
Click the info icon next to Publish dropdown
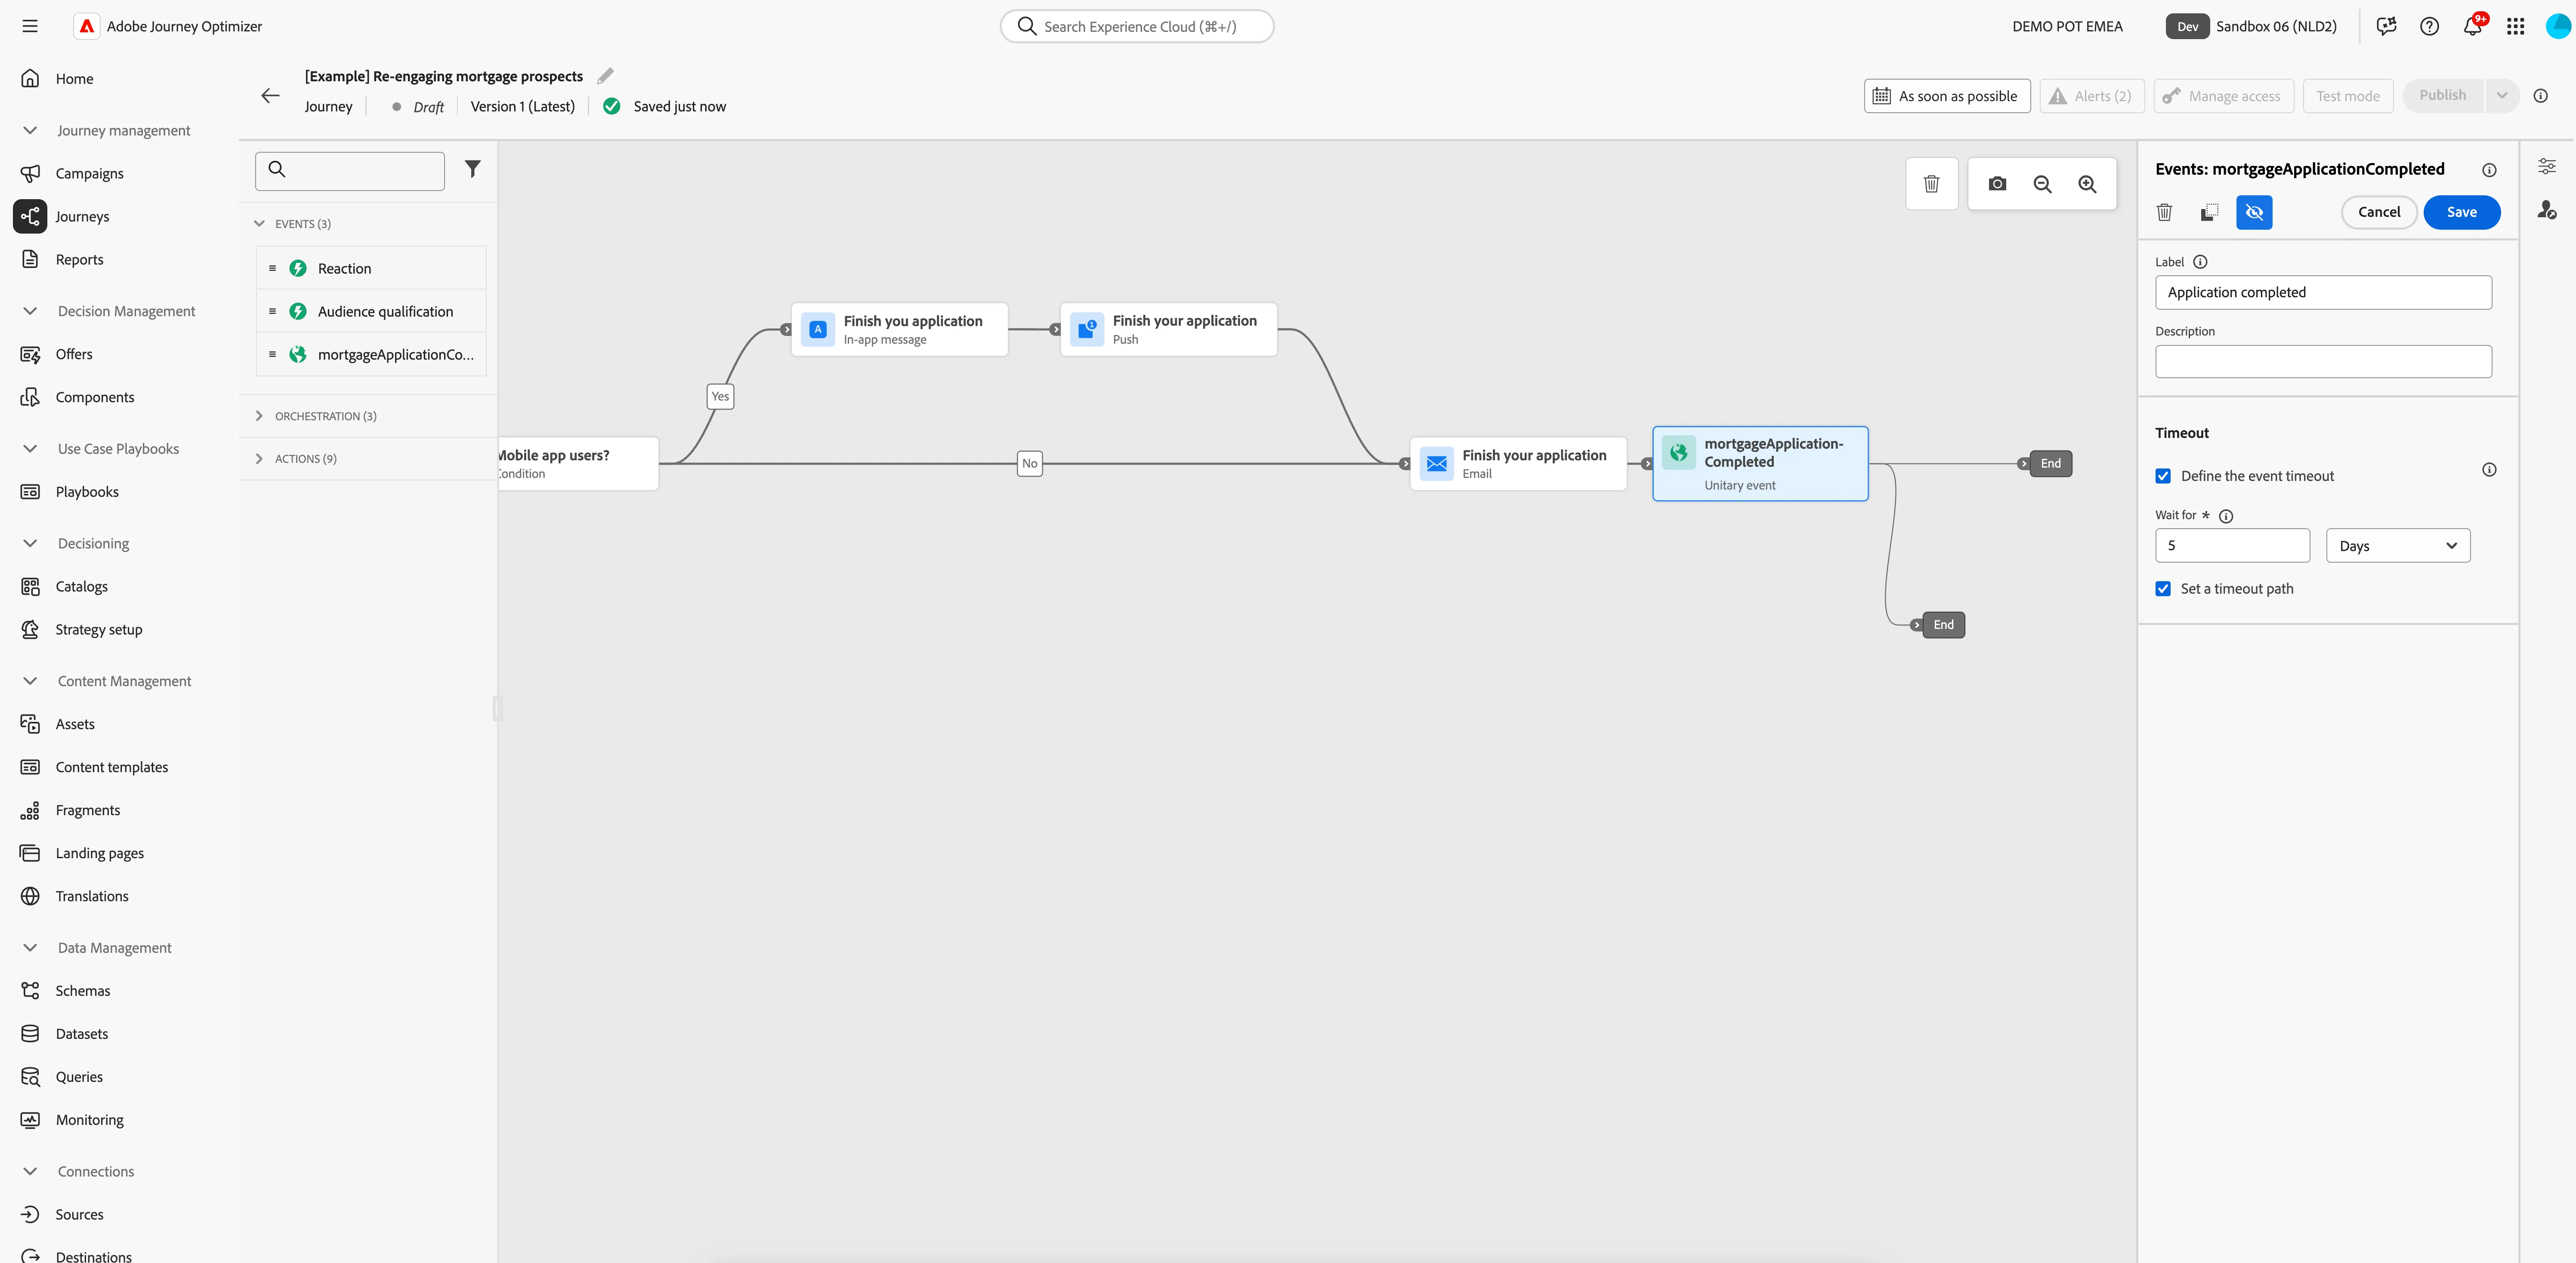tap(2540, 96)
